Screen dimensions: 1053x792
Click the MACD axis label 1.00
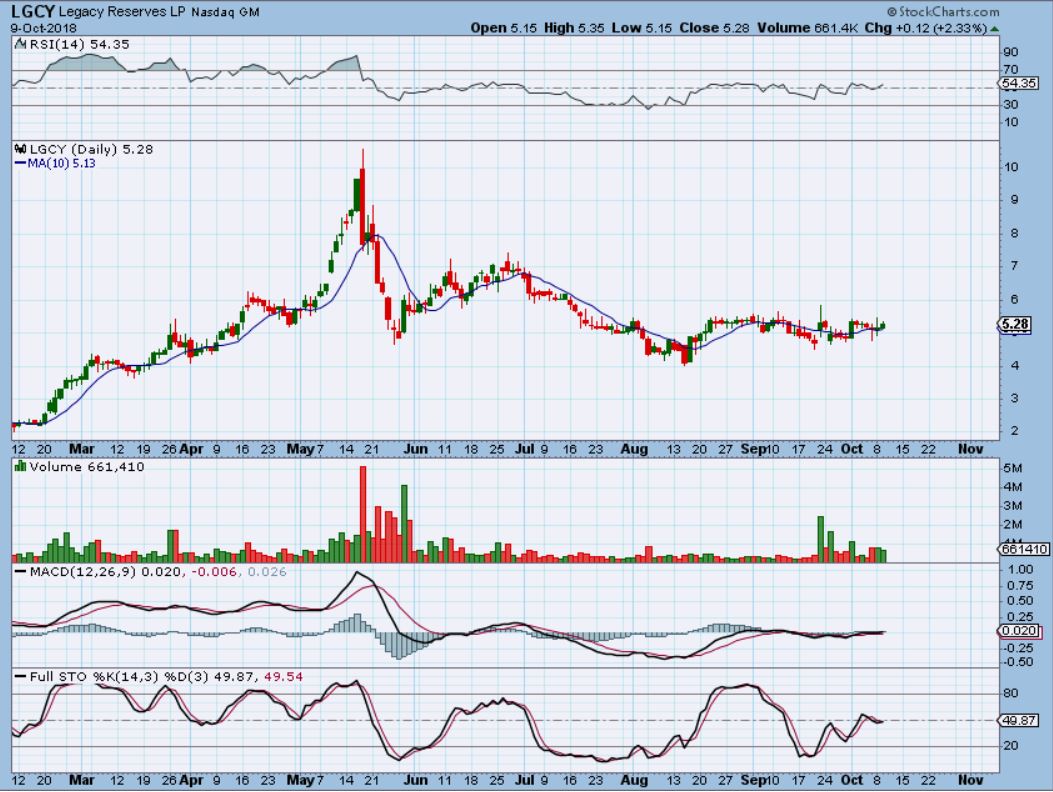(x=1021, y=569)
